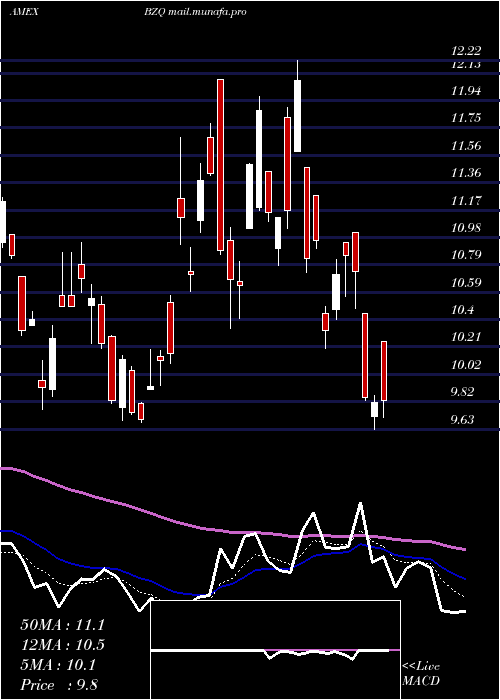Click the tallest red candle near 12.1
The height and width of the screenshot is (700, 500).
220,165
